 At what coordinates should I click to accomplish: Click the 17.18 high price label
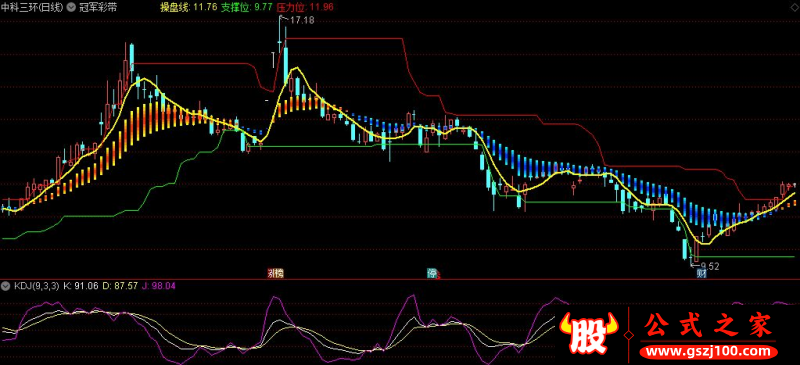302,20
